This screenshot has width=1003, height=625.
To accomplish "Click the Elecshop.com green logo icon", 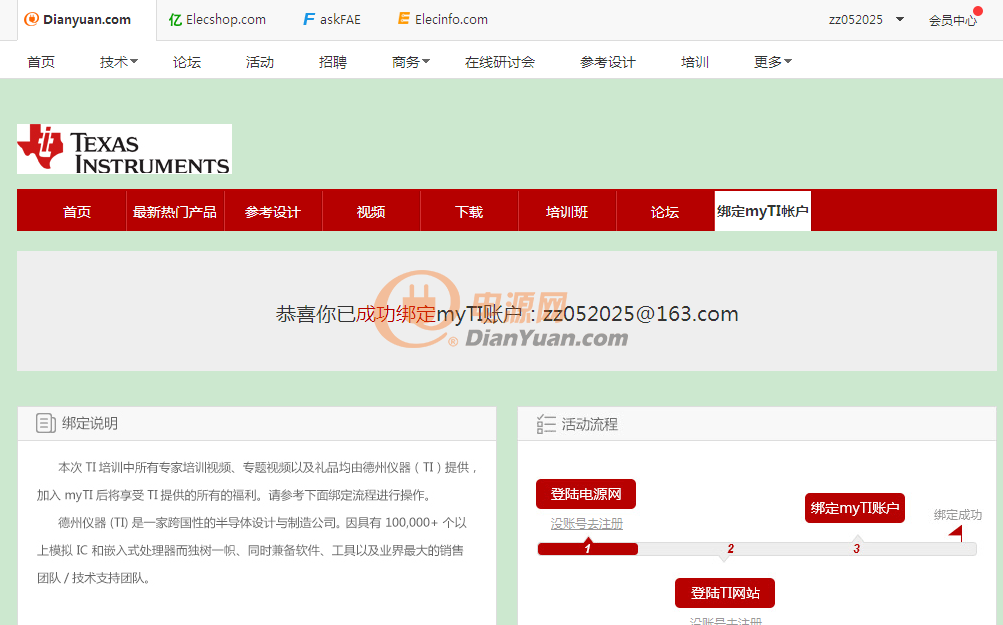I will [175, 20].
